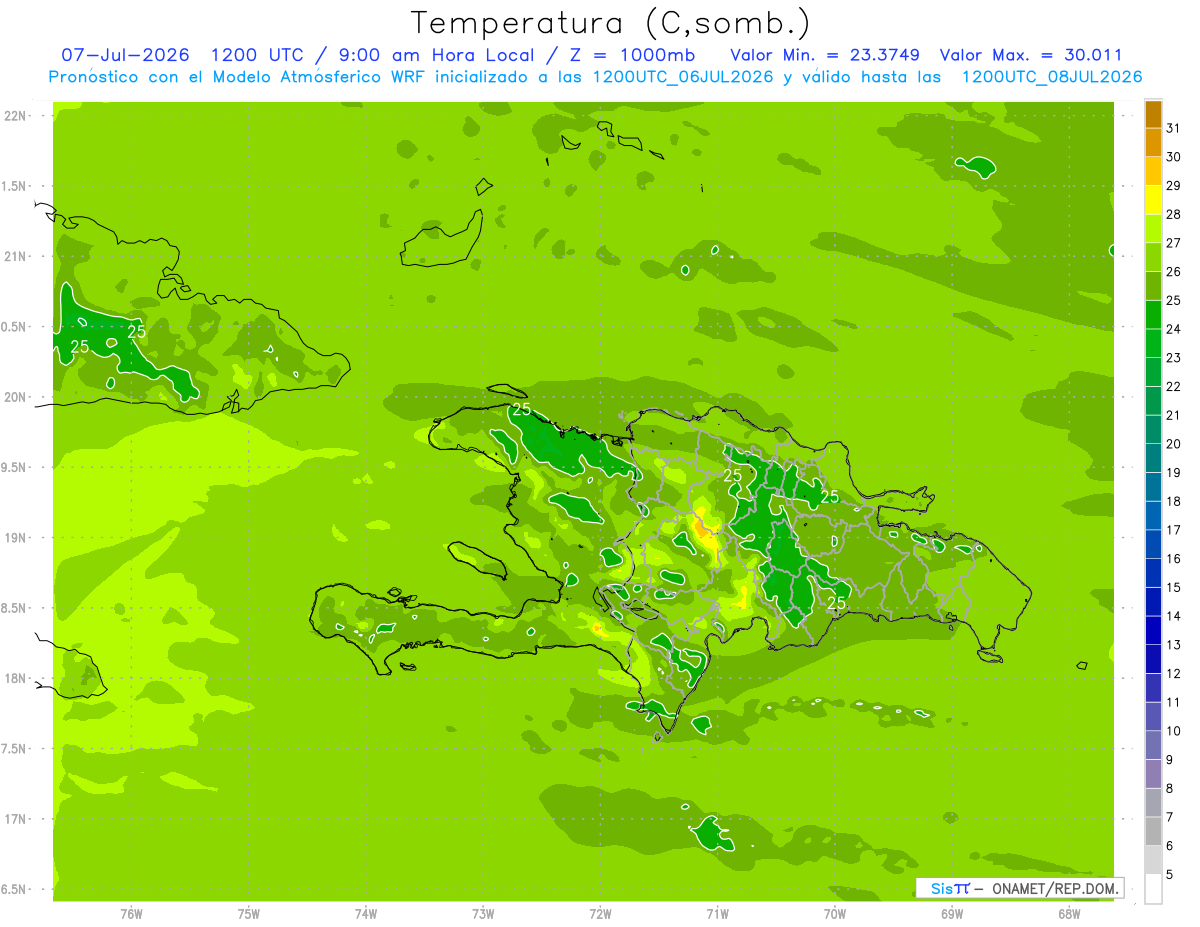Click the colorbar band between 29 and 30
Viewport: 1200px width, 927px height.
click(x=1153, y=171)
